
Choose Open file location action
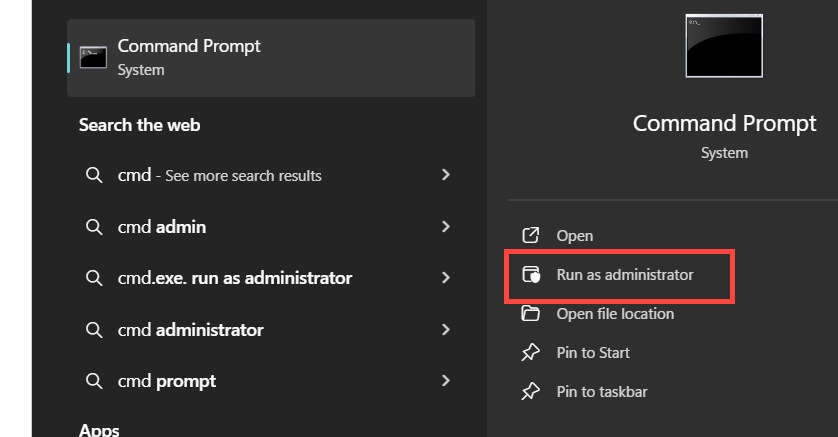coord(615,314)
